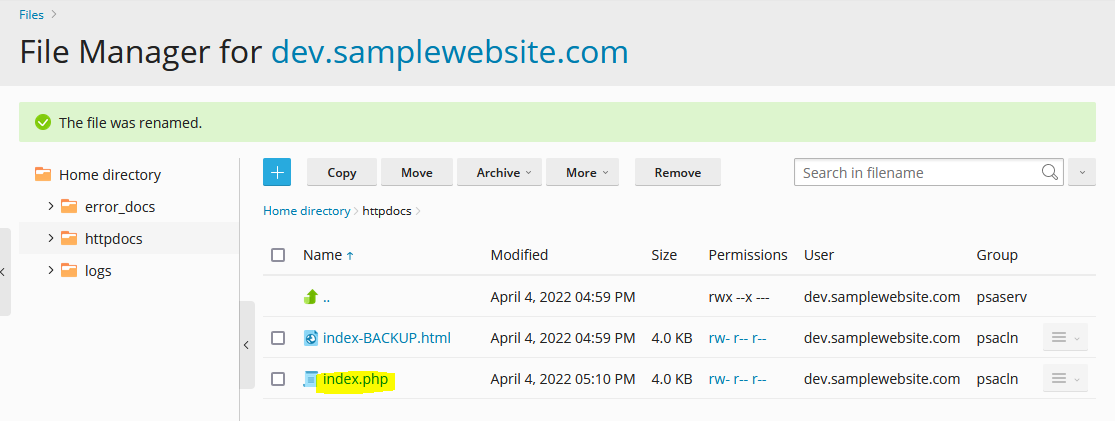Click the search magnifier icon
The height and width of the screenshot is (421, 1115).
click(1049, 172)
